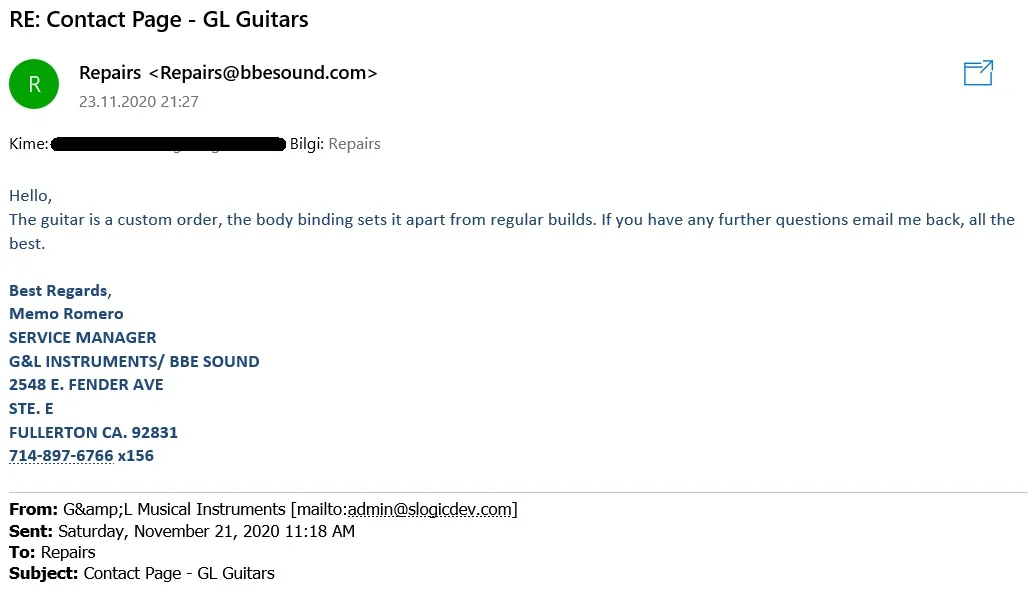Open the email in a new window

point(978,73)
